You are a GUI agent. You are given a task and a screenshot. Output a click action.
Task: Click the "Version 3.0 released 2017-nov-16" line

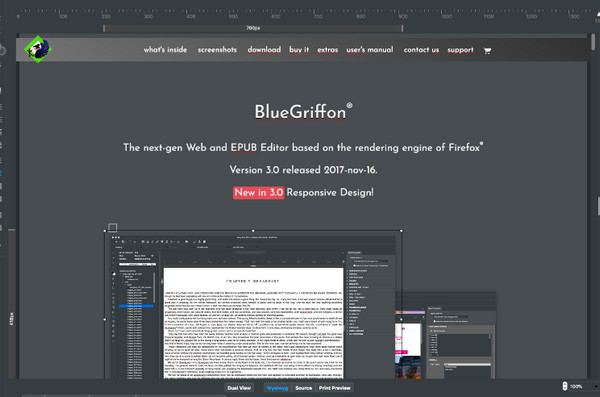point(303,170)
